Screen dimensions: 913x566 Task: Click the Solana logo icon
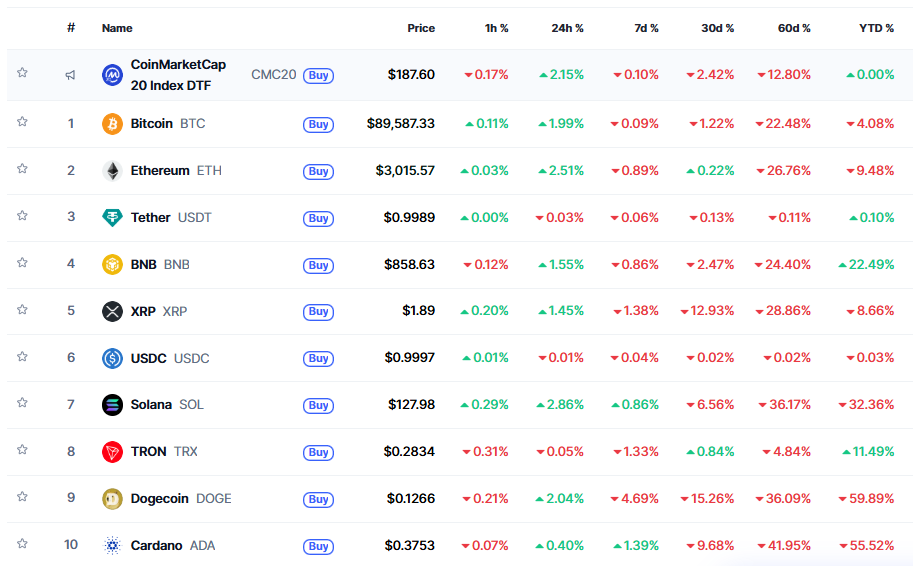(113, 405)
